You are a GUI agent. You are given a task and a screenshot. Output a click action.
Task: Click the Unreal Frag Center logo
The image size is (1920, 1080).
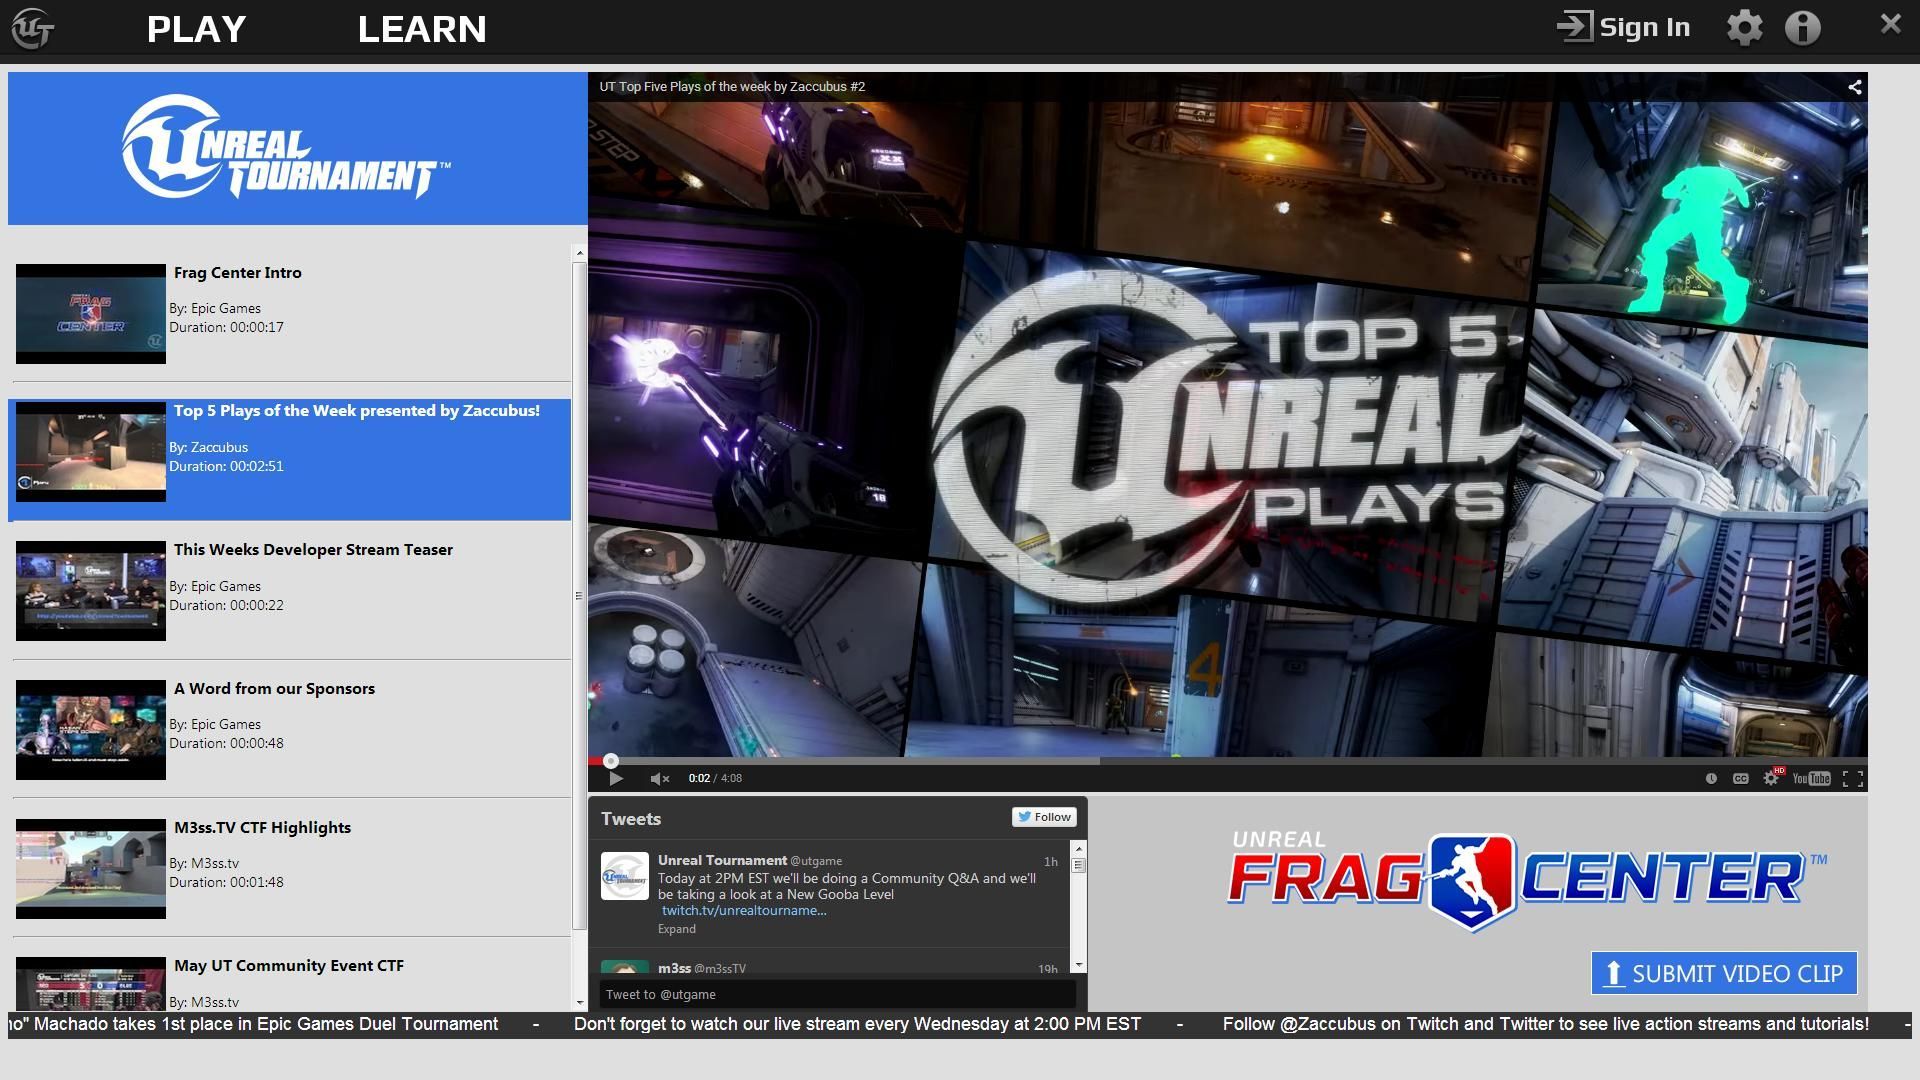pos(1526,880)
